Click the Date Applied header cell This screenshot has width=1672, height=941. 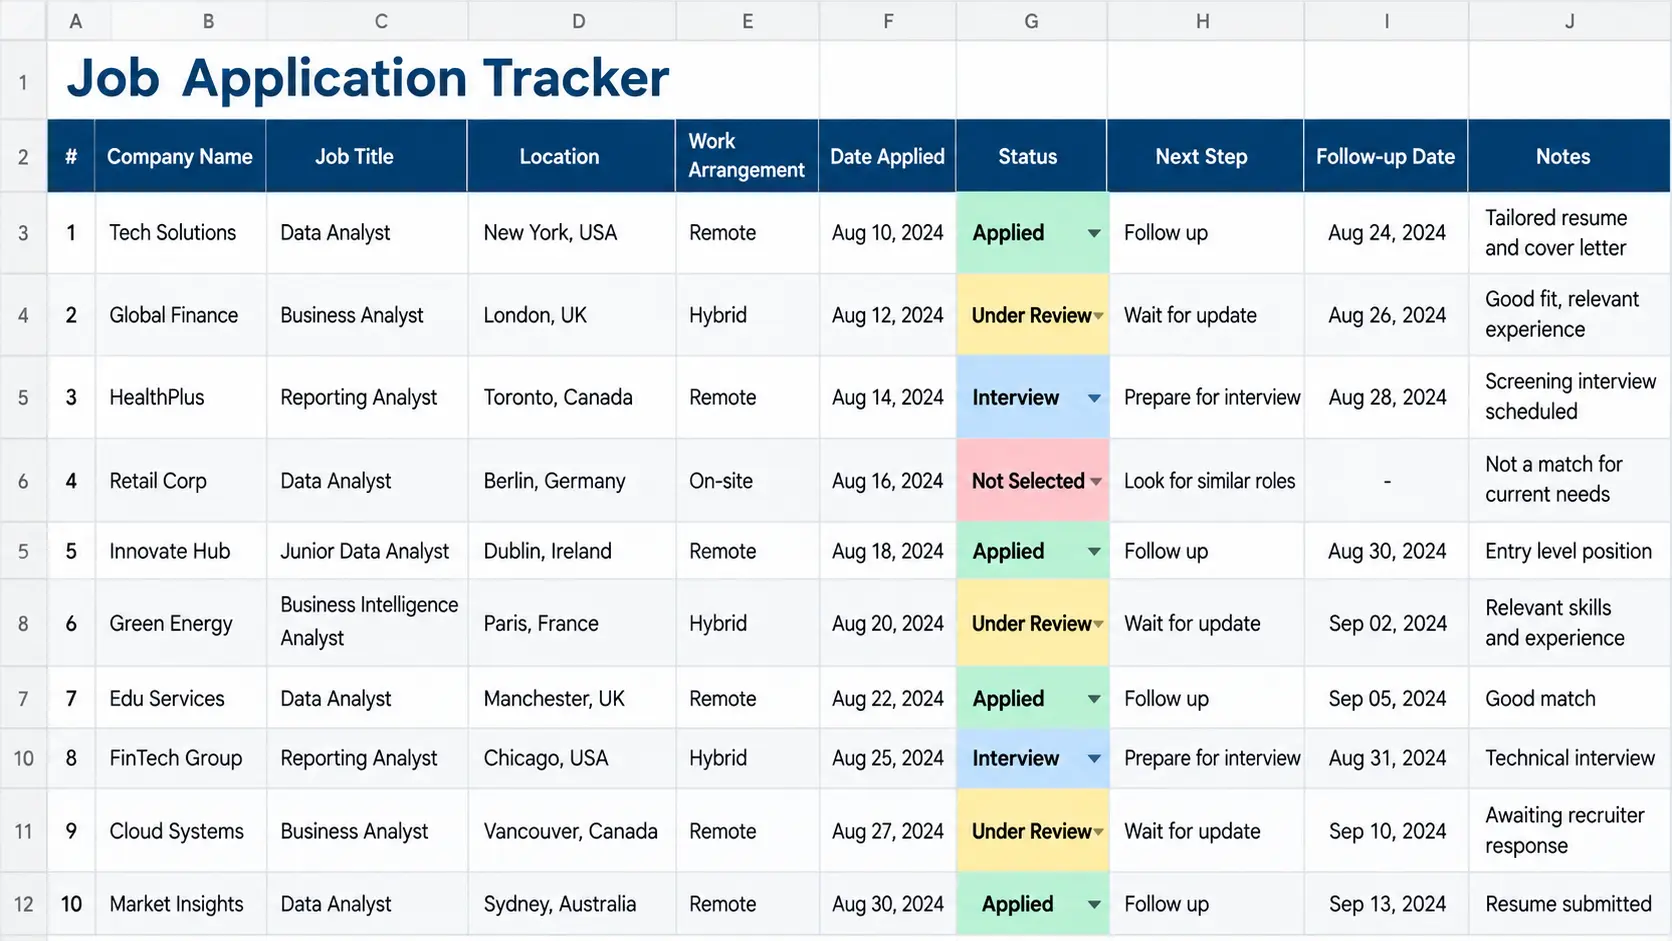pyautogui.click(x=887, y=156)
